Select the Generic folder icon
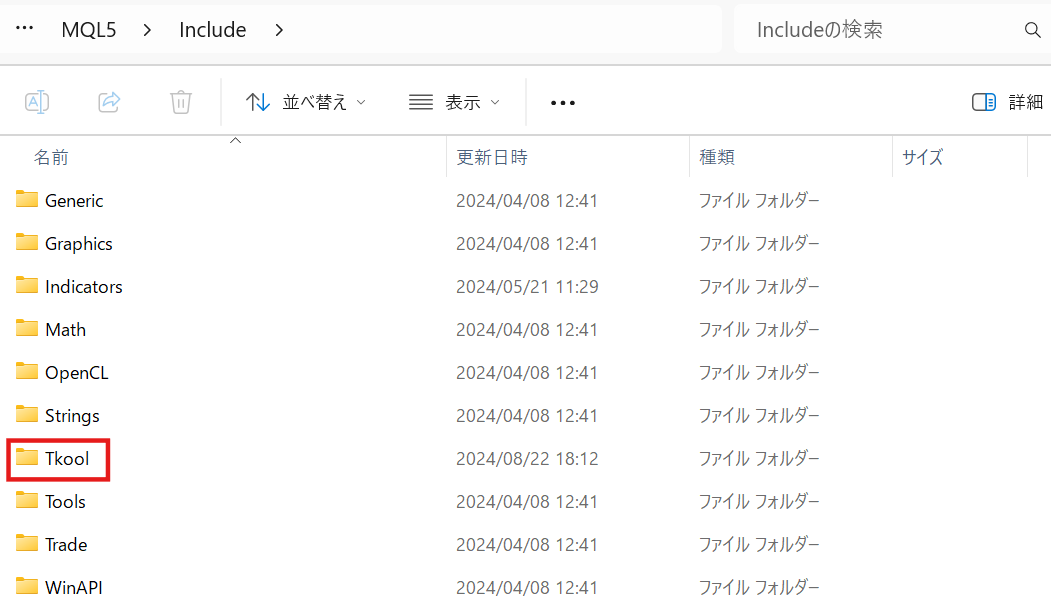The width and height of the screenshot is (1051, 601). [27, 200]
